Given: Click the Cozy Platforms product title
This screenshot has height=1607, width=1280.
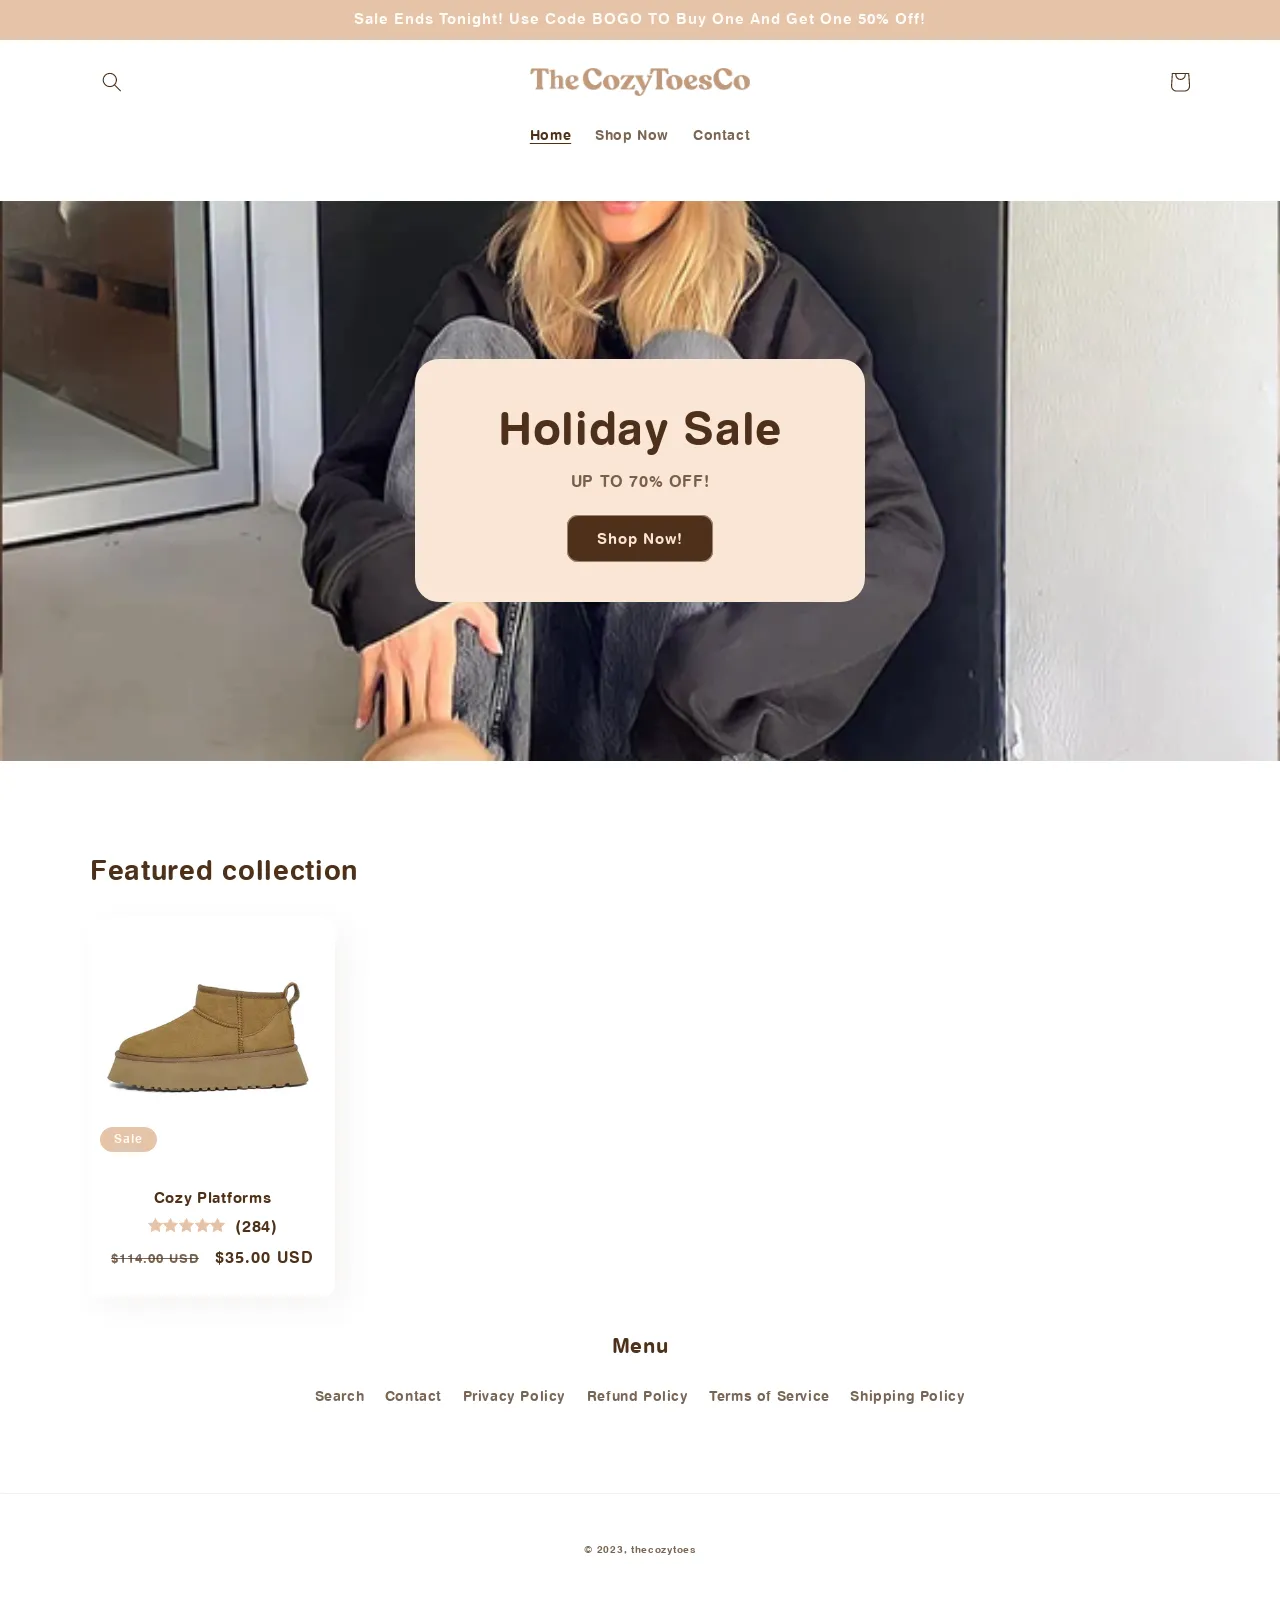Looking at the screenshot, I should click(213, 1198).
